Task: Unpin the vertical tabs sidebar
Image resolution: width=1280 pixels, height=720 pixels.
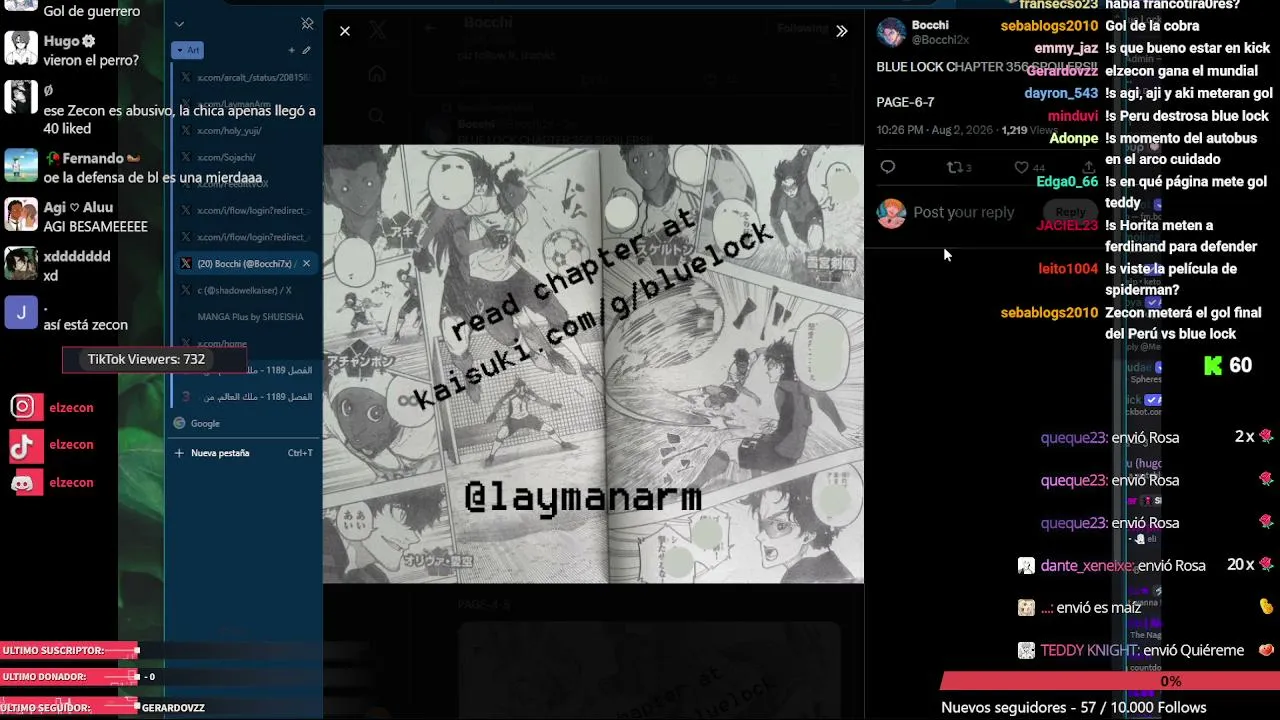Action: (x=307, y=24)
